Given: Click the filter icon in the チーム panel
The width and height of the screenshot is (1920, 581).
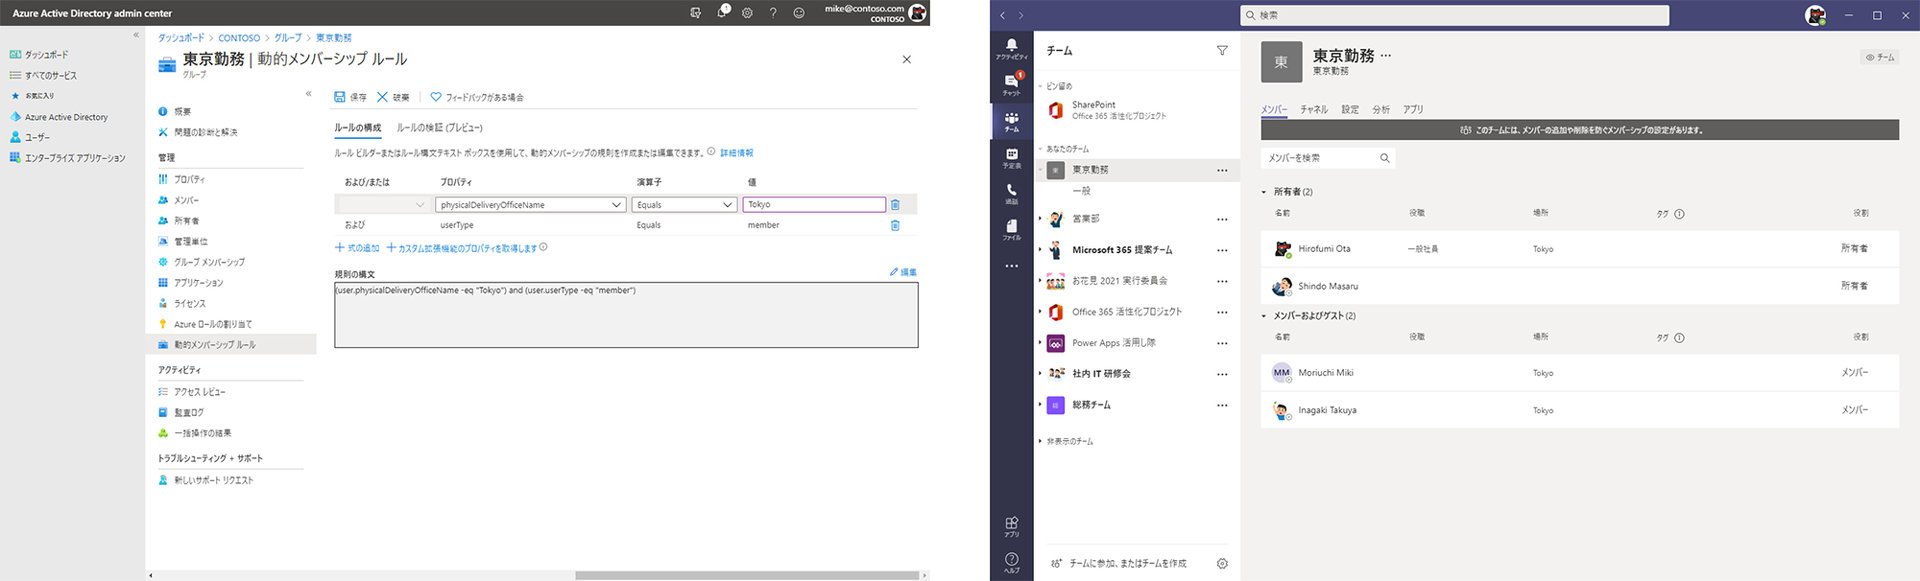Looking at the screenshot, I should tap(1221, 50).
